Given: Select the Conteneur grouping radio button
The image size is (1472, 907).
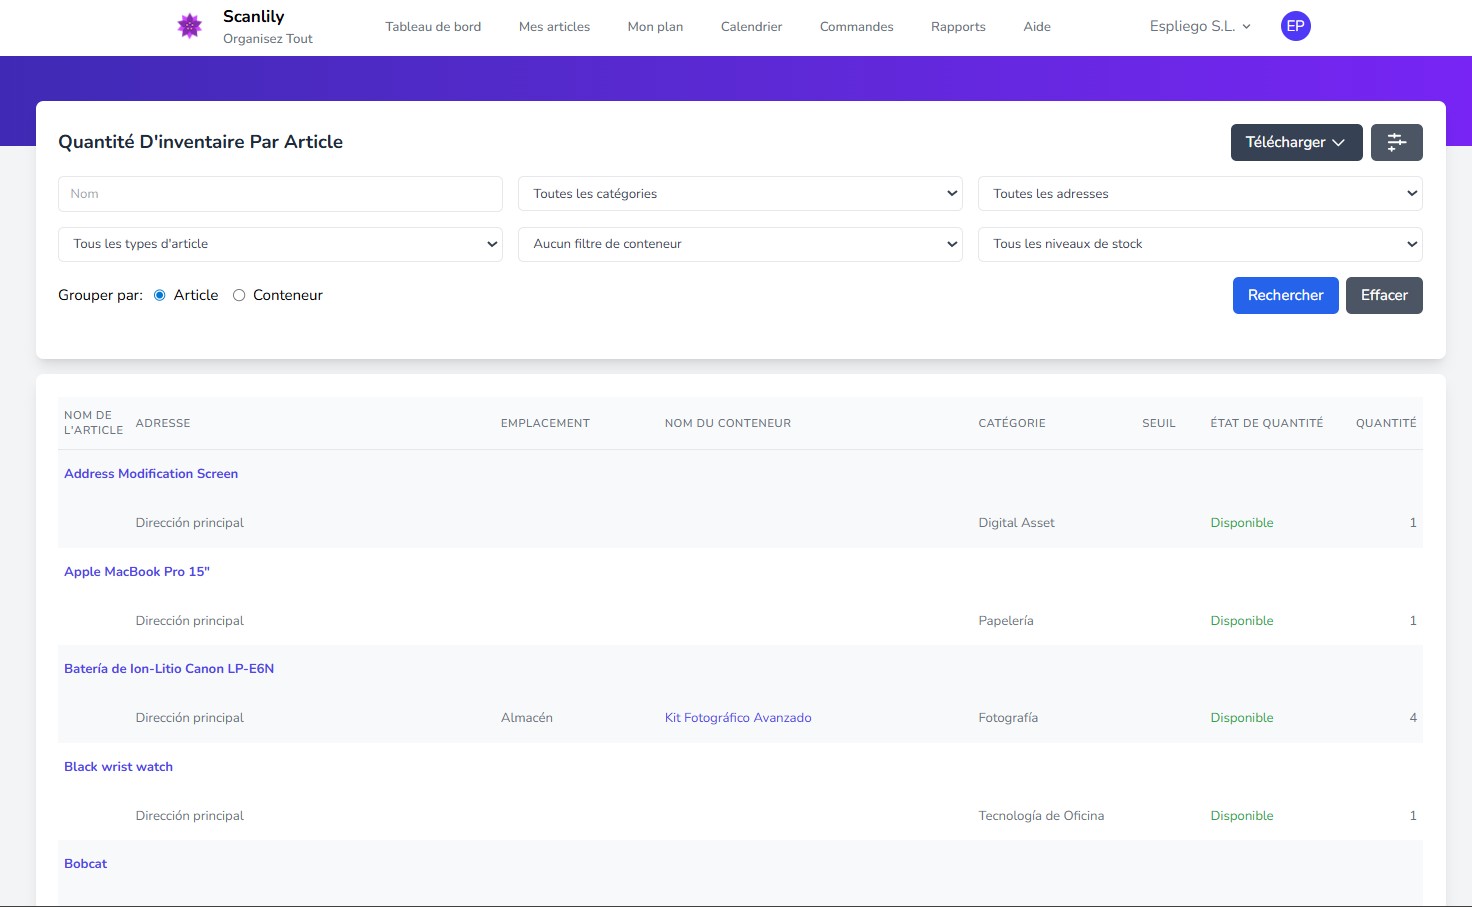Looking at the screenshot, I should pyautogui.click(x=239, y=295).
